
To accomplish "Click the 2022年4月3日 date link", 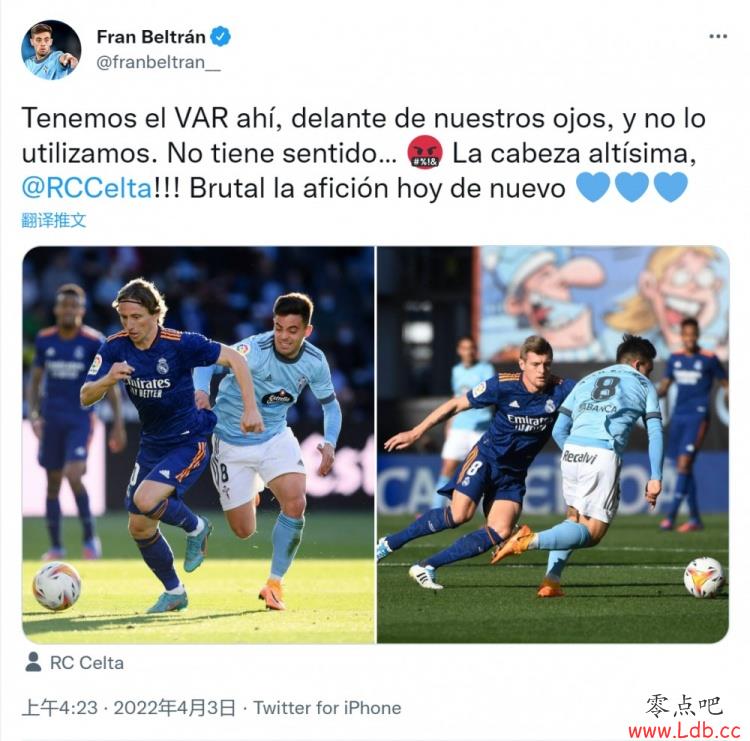I will coord(175,708).
